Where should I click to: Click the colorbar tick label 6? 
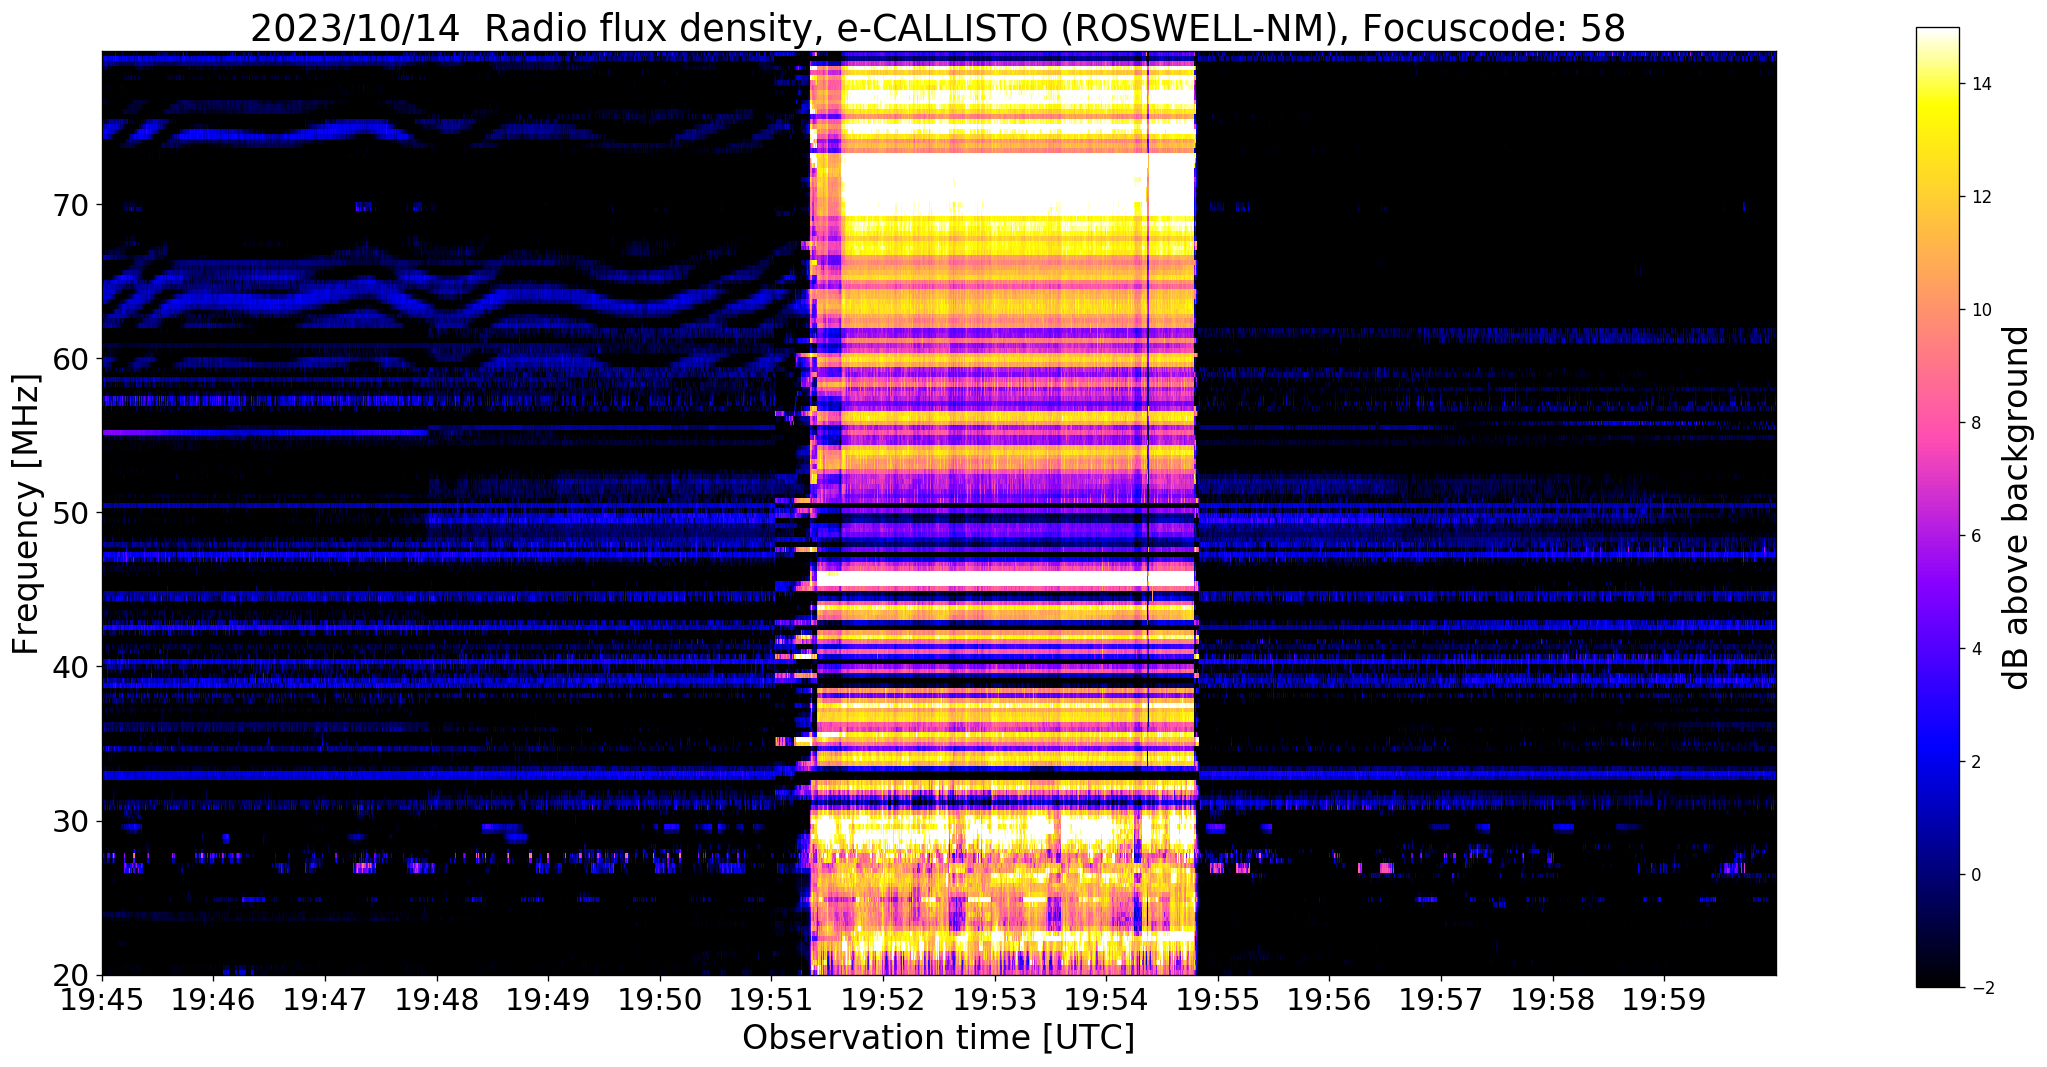(1974, 536)
